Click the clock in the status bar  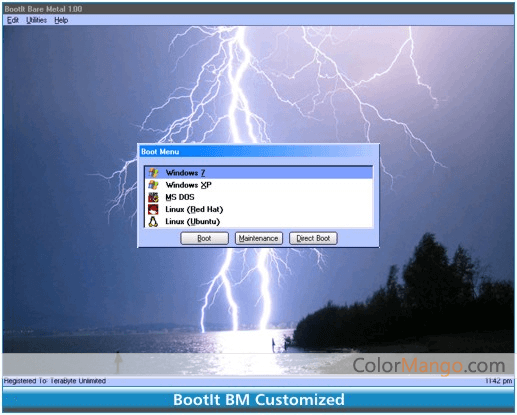(499, 381)
